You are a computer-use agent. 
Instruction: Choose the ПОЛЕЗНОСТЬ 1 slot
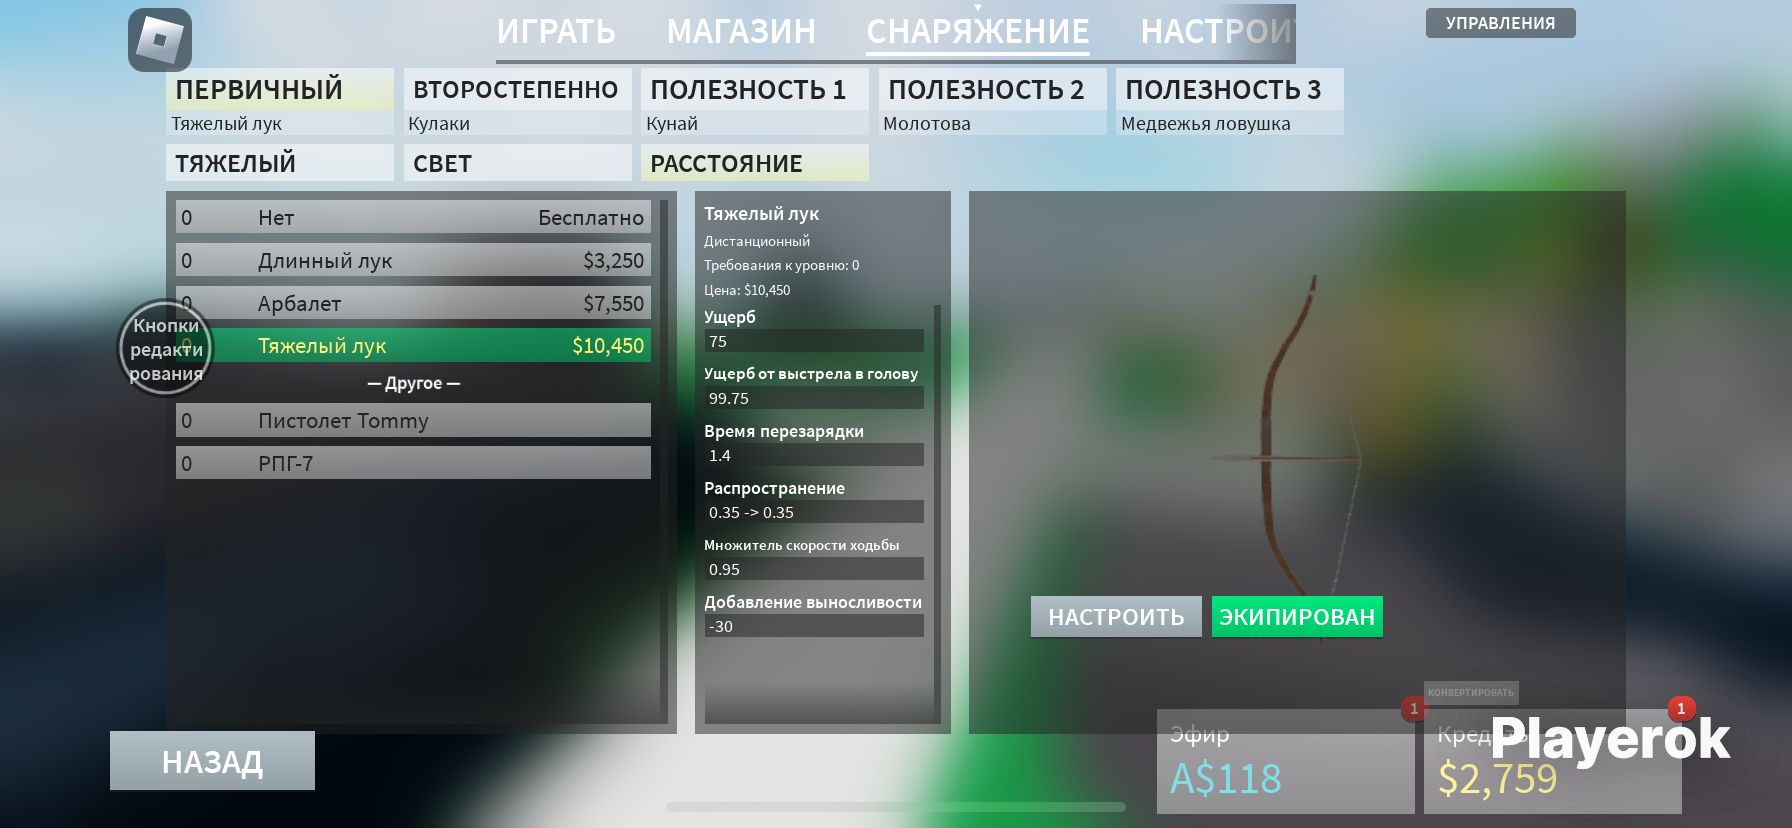tap(755, 101)
